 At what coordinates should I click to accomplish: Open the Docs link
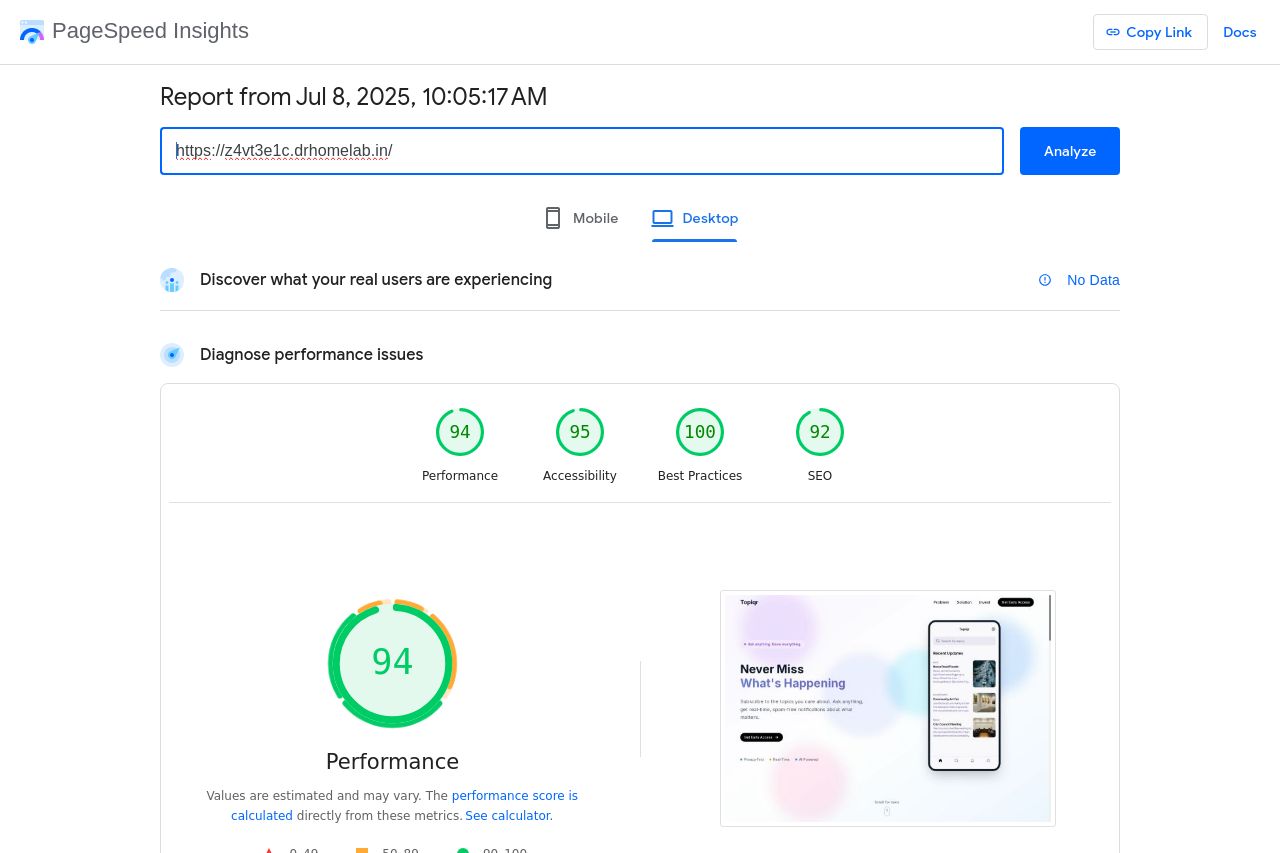[x=1239, y=32]
